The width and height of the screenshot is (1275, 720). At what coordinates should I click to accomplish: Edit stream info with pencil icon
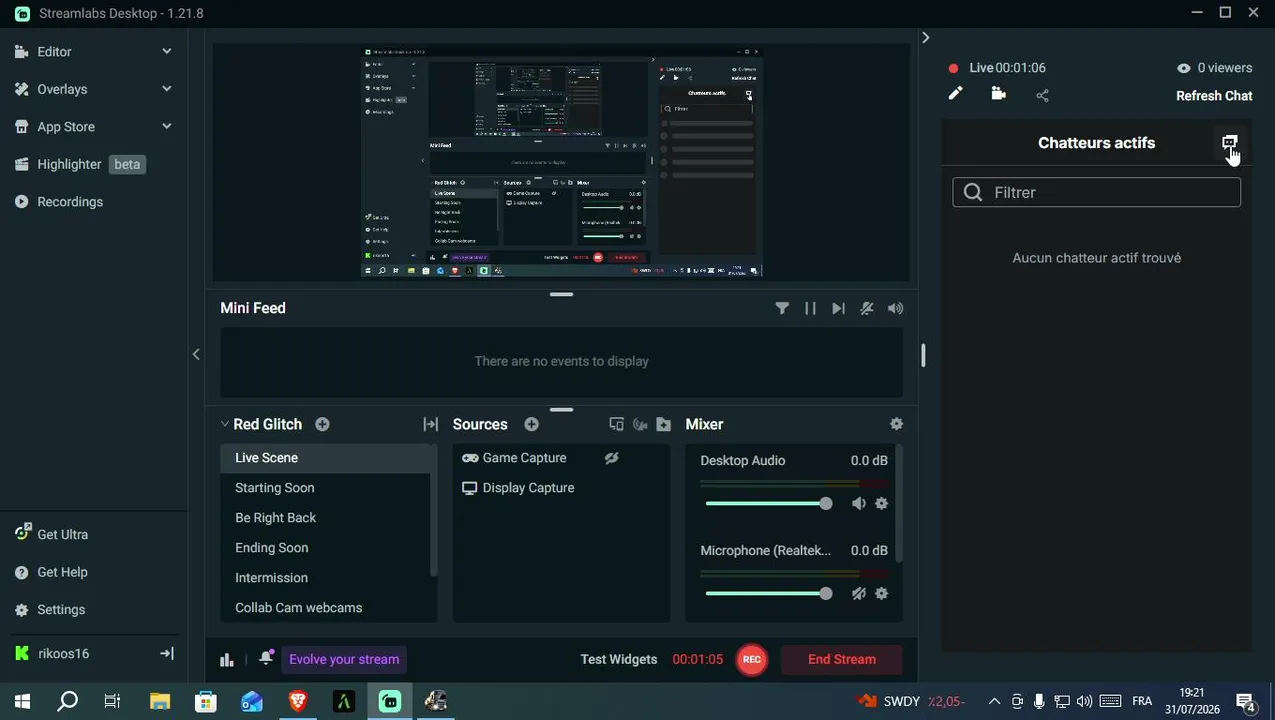955,94
